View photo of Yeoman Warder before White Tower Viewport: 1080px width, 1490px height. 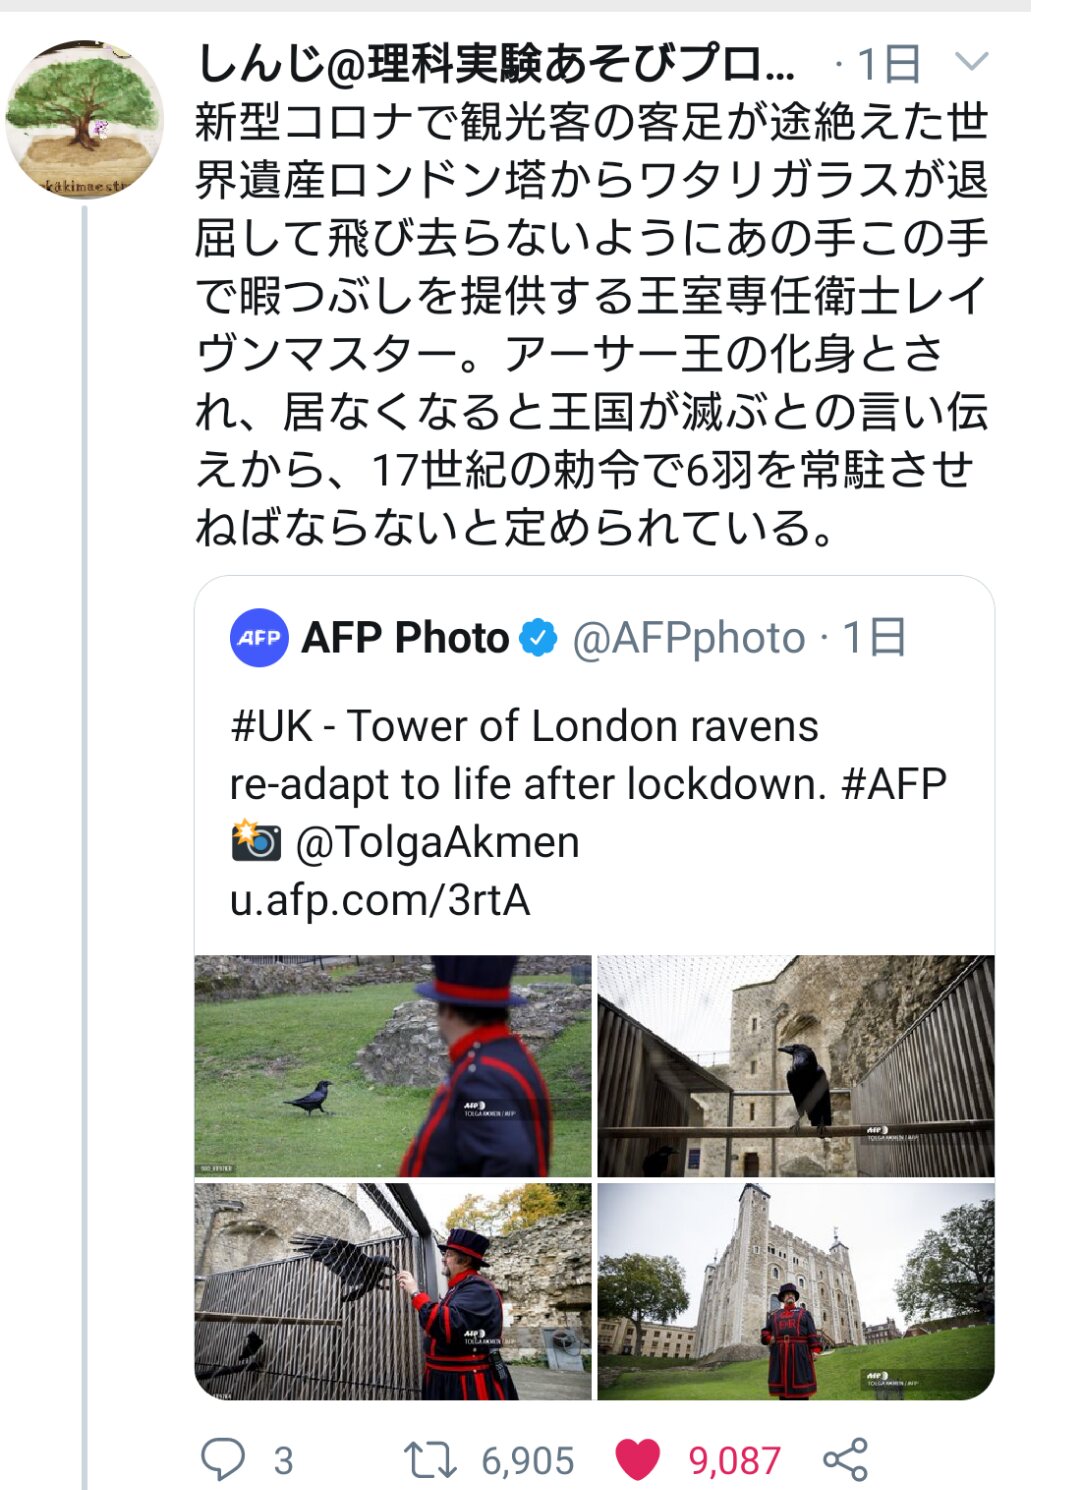(796, 1291)
